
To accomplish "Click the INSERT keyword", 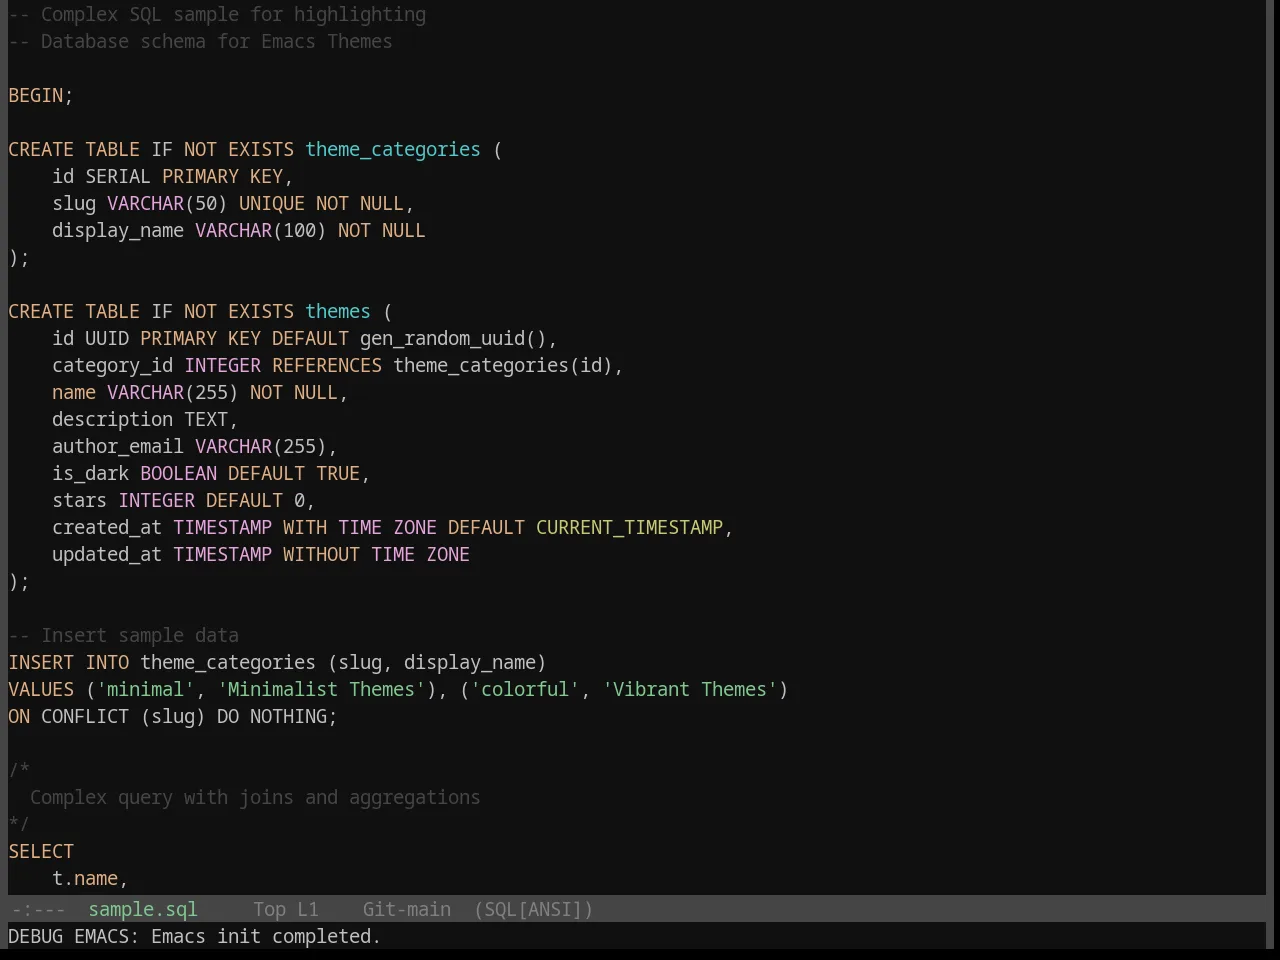I will tap(41, 662).
